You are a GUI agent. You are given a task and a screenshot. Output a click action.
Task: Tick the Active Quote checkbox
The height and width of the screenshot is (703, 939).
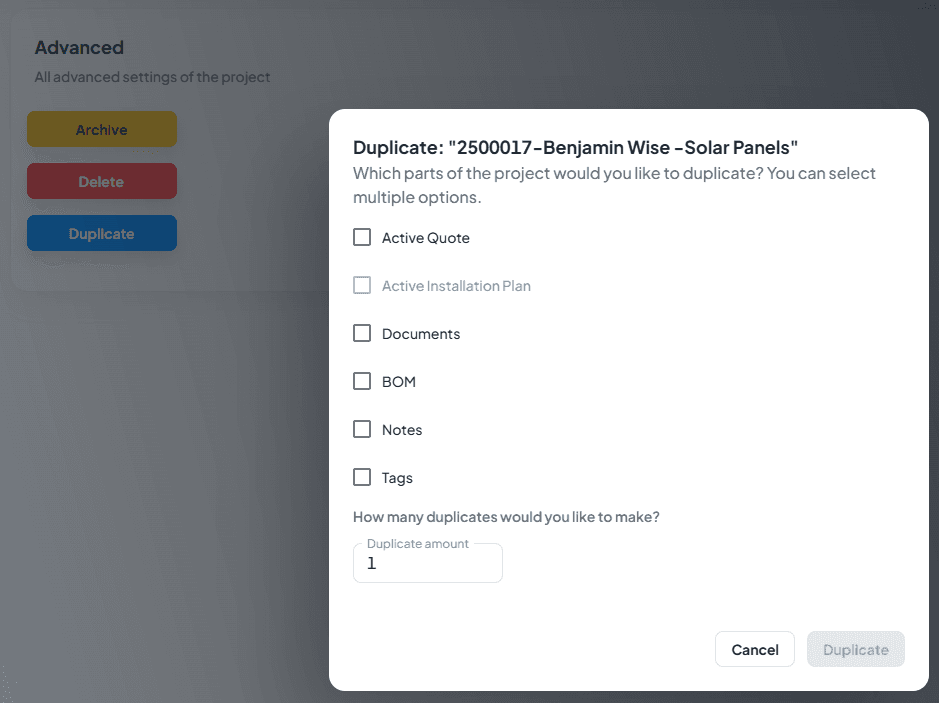pos(362,238)
